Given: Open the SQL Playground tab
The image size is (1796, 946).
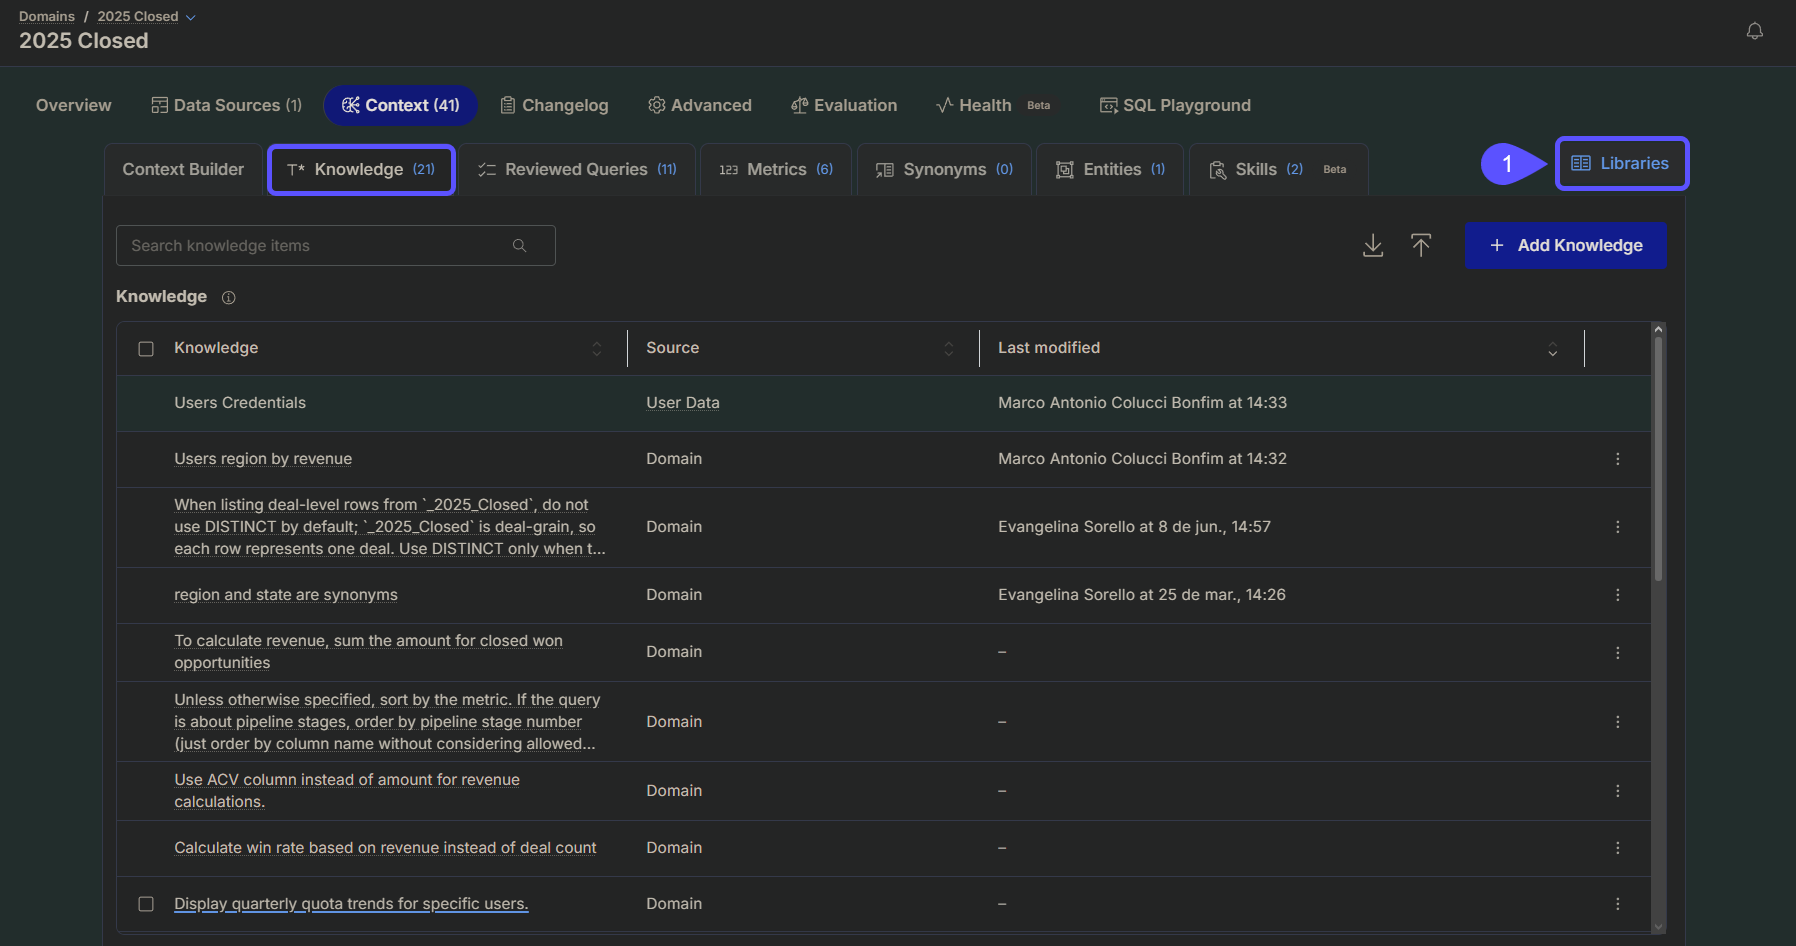Looking at the screenshot, I should click(1175, 105).
